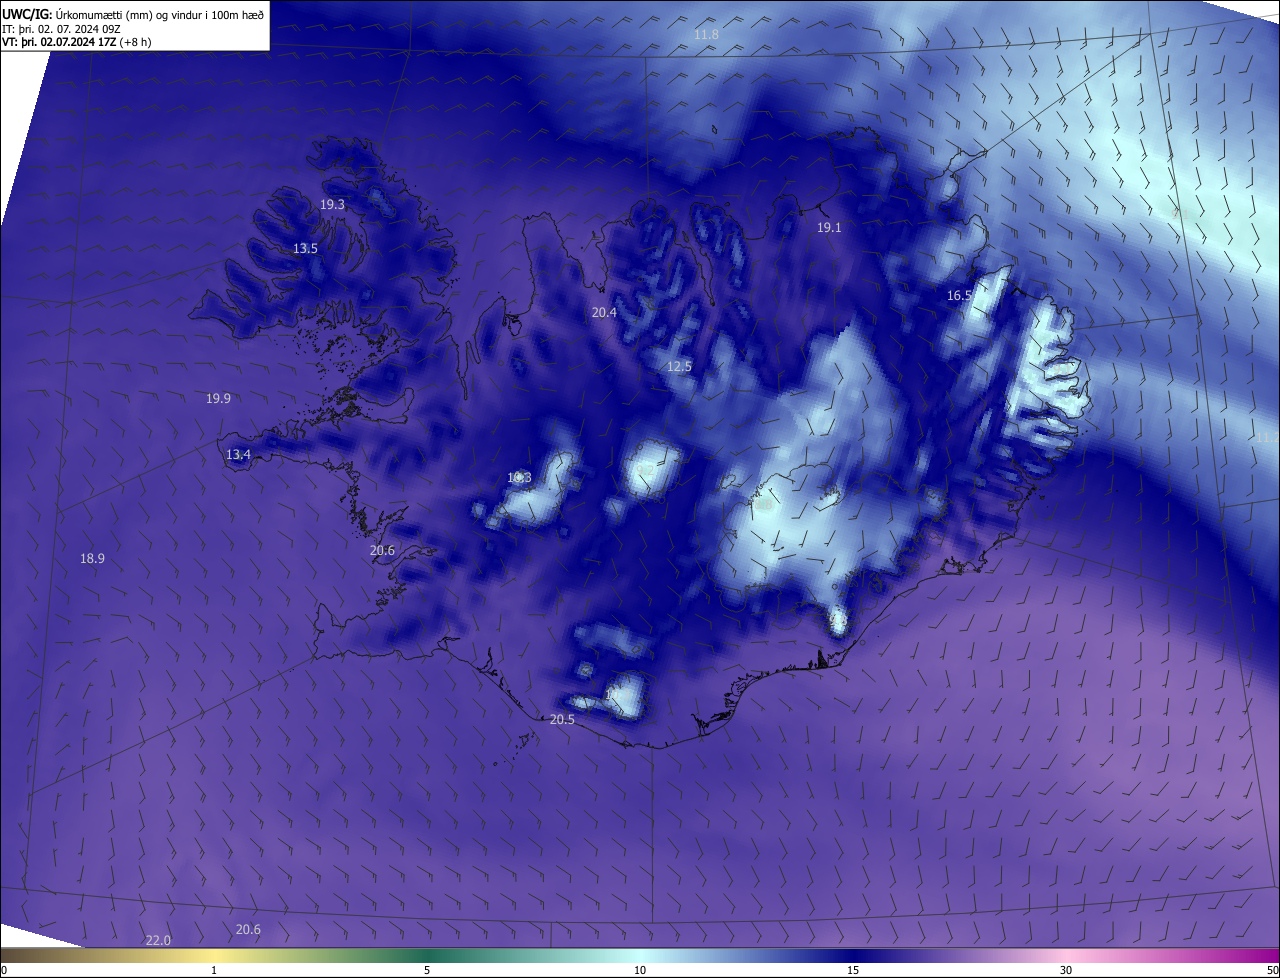
Task: Click the colorbar tick label 50
Action: coord(1272,970)
